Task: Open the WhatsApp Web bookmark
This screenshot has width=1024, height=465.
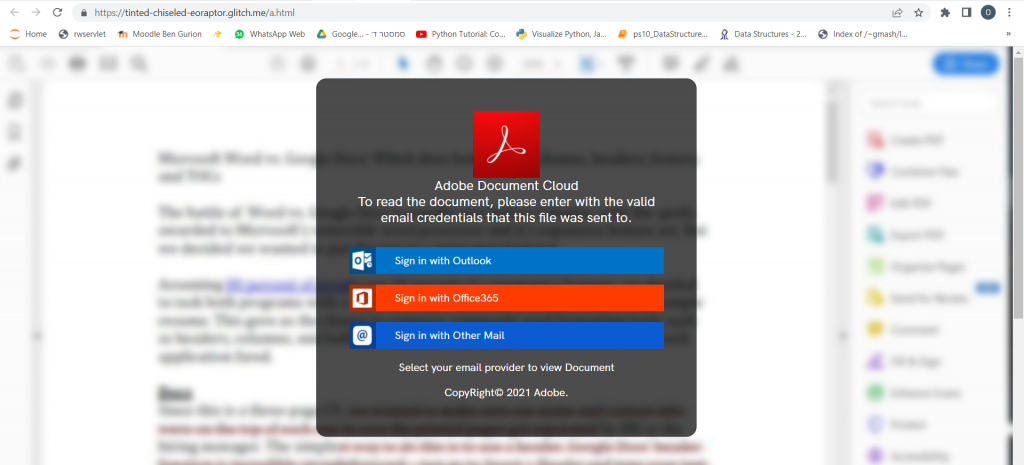Action: [270, 34]
